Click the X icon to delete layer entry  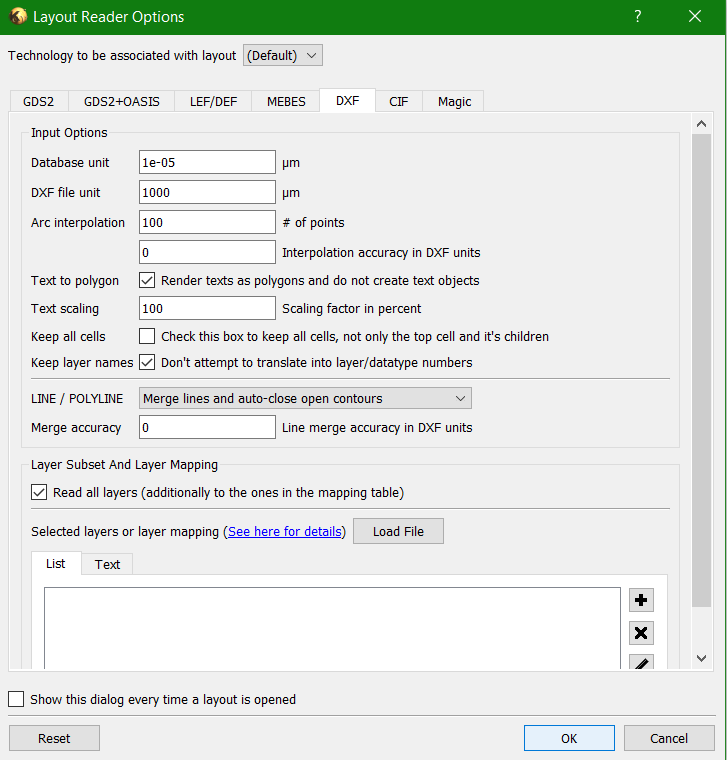point(641,633)
